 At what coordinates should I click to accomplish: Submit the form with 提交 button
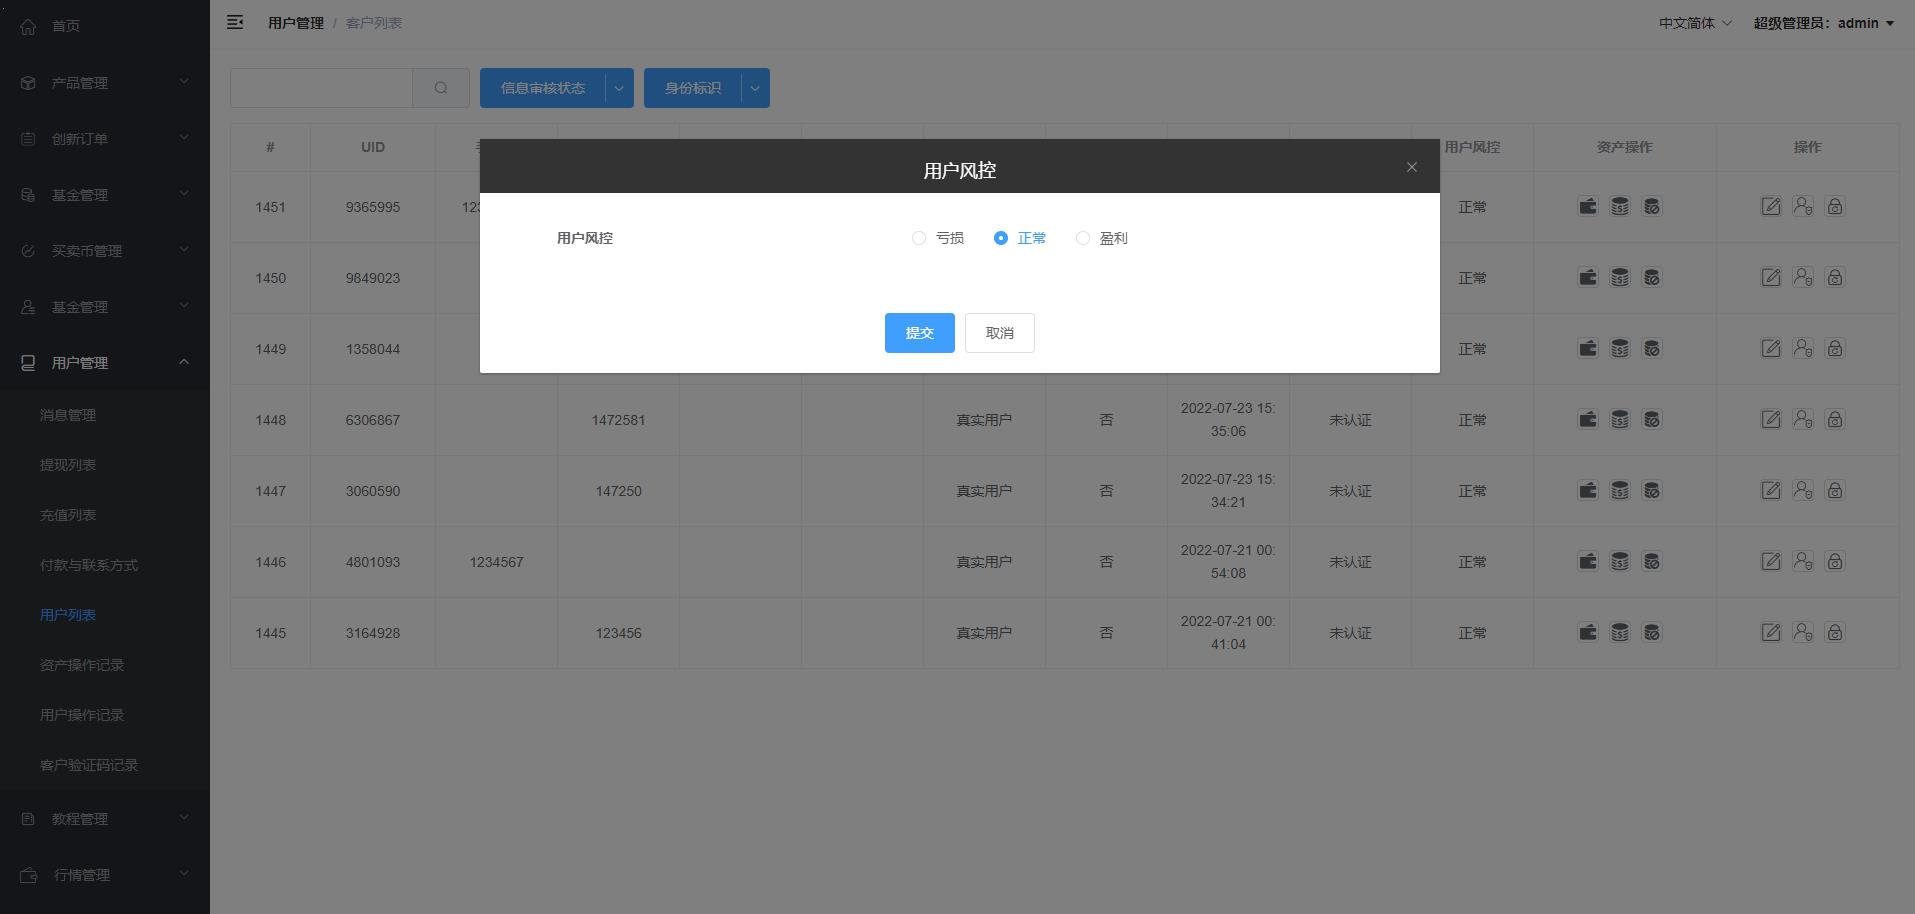919,333
